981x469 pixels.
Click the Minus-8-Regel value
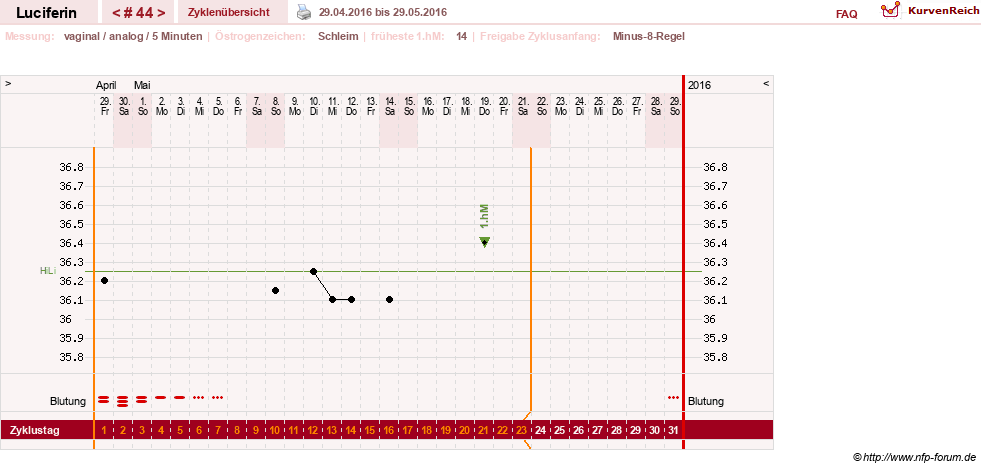tap(649, 36)
